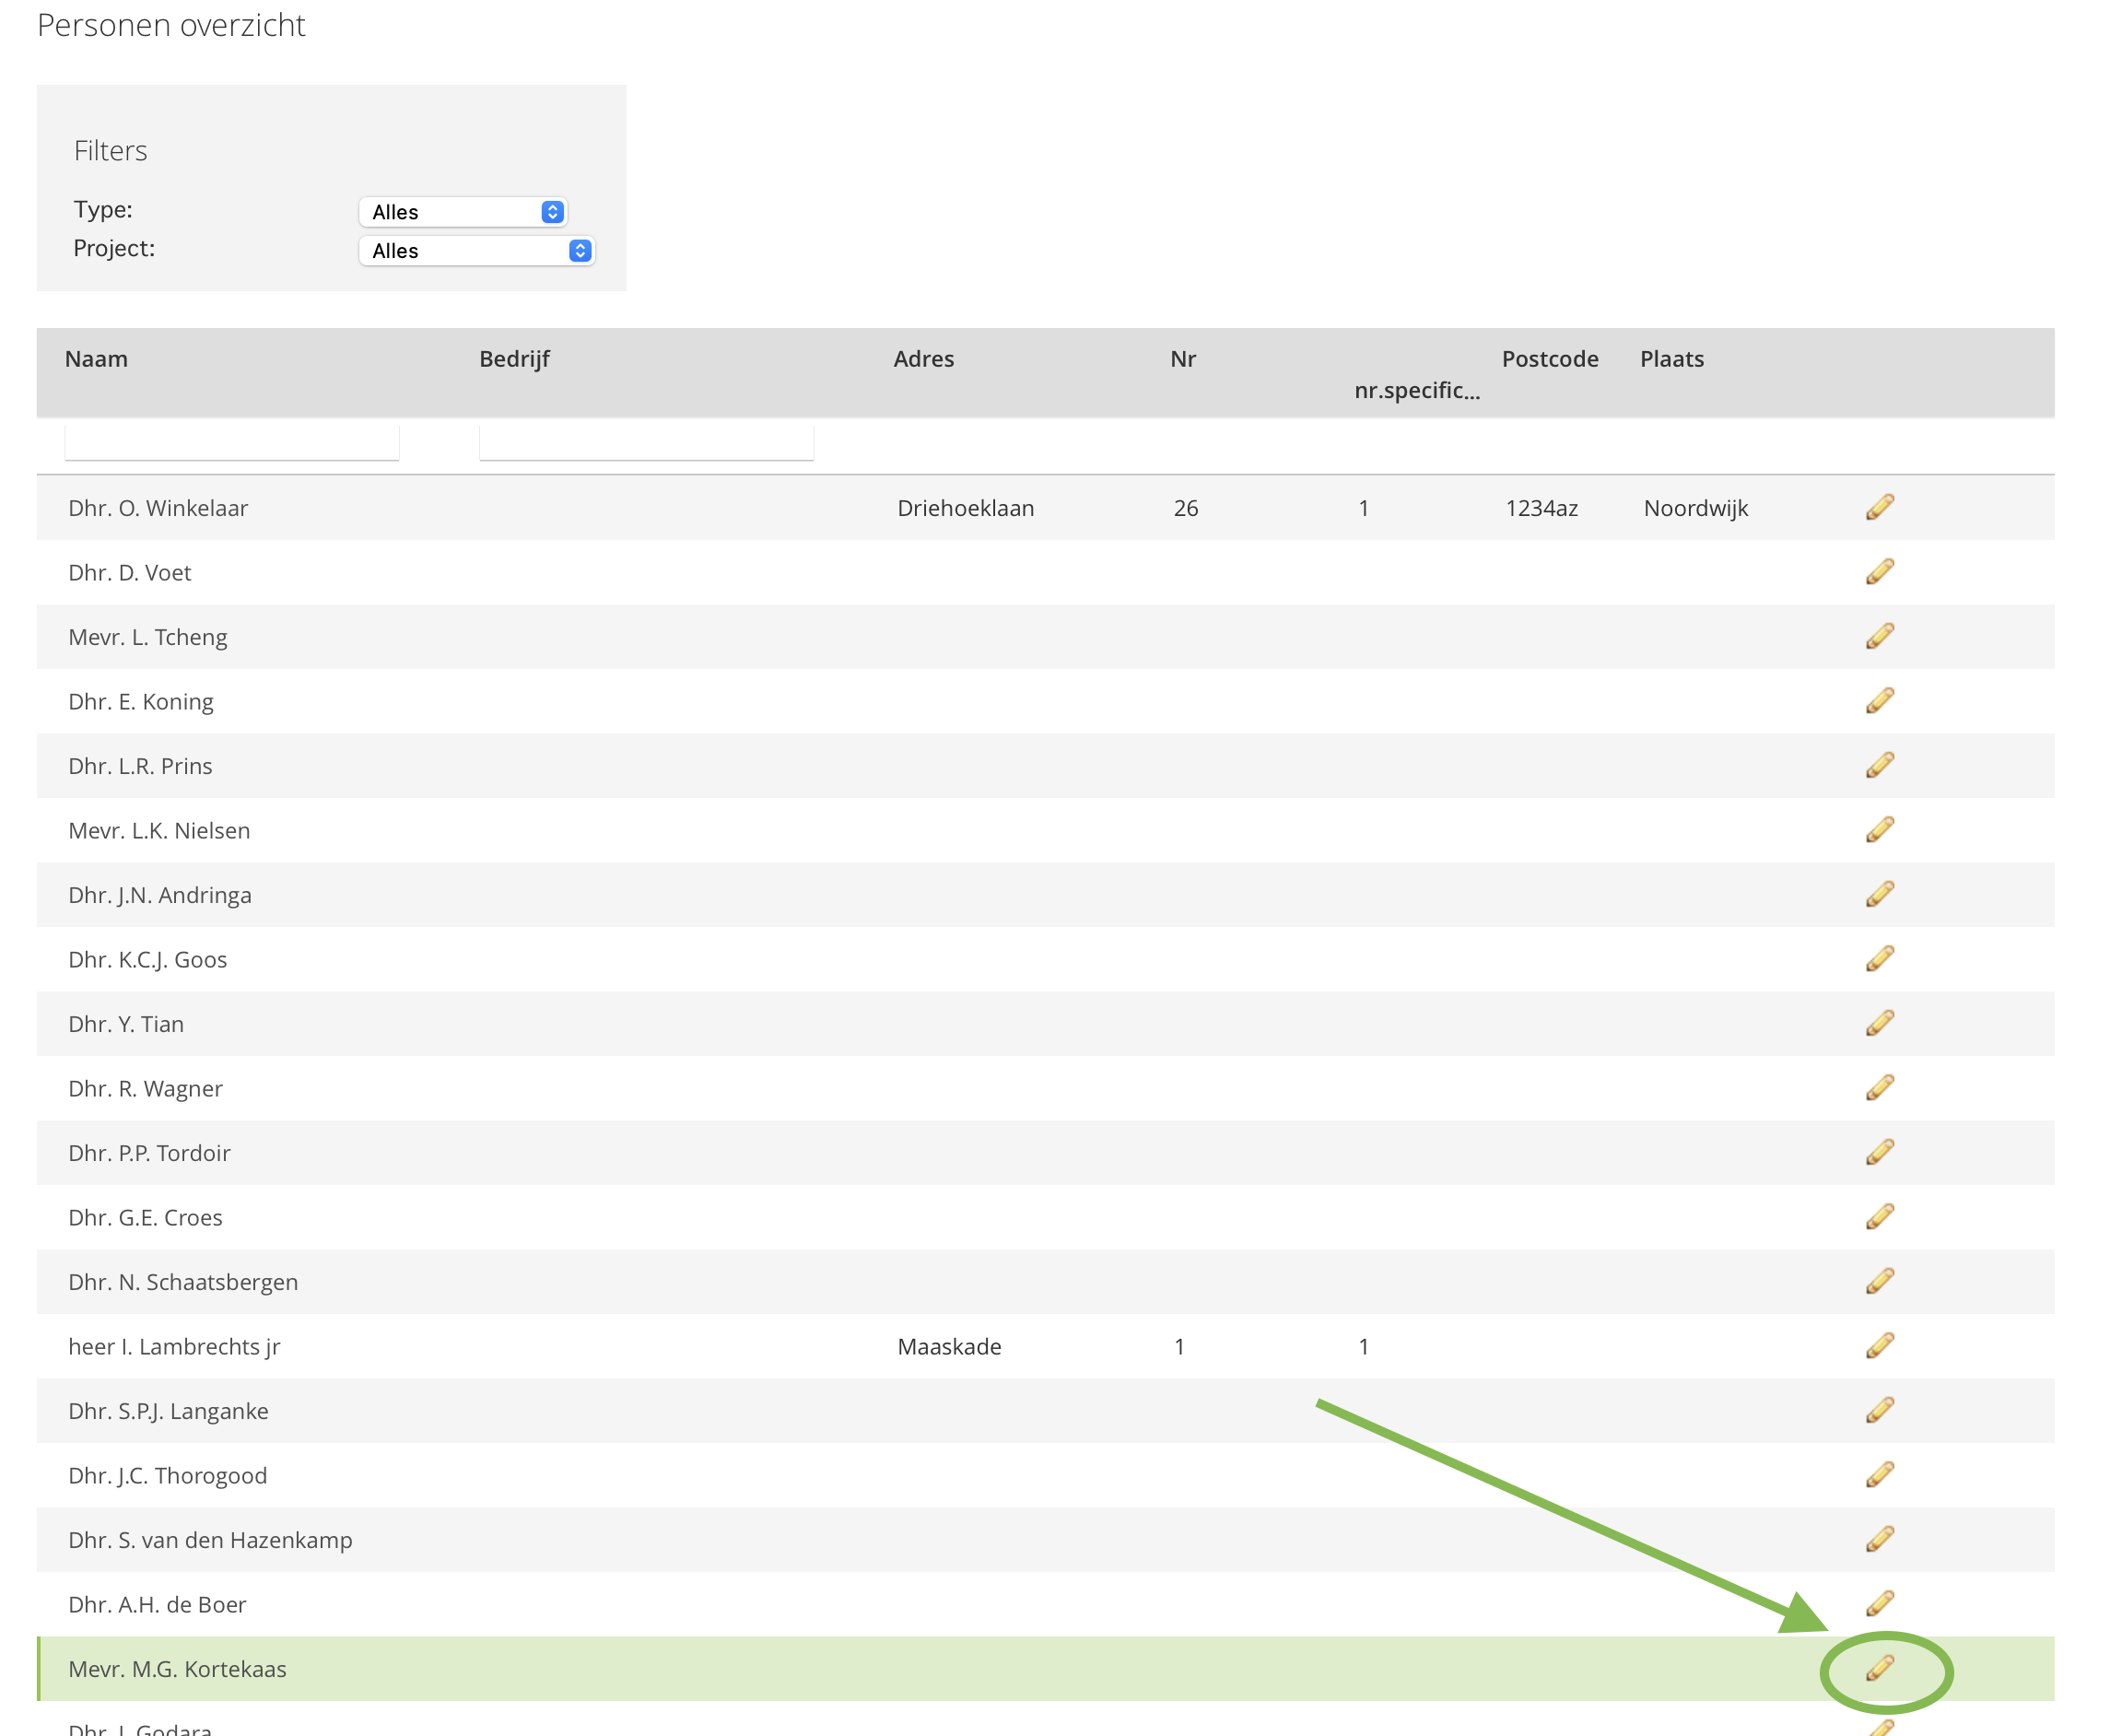The height and width of the screenshot is (1736, 2110).
Task: Click pencil icon for Dhr. G.E. Croes
Action: tap(1879, 1217)
